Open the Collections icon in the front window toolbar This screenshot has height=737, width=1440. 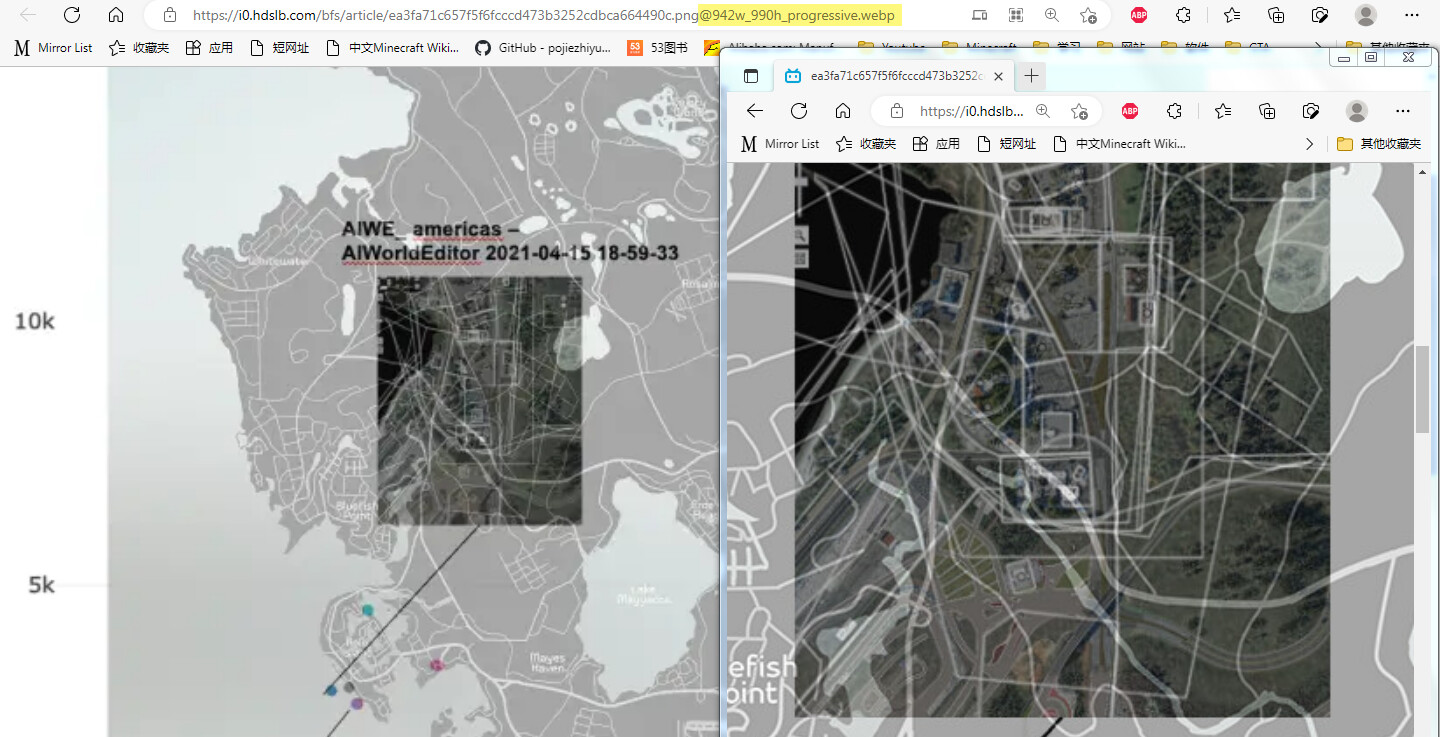[1267, 111]
